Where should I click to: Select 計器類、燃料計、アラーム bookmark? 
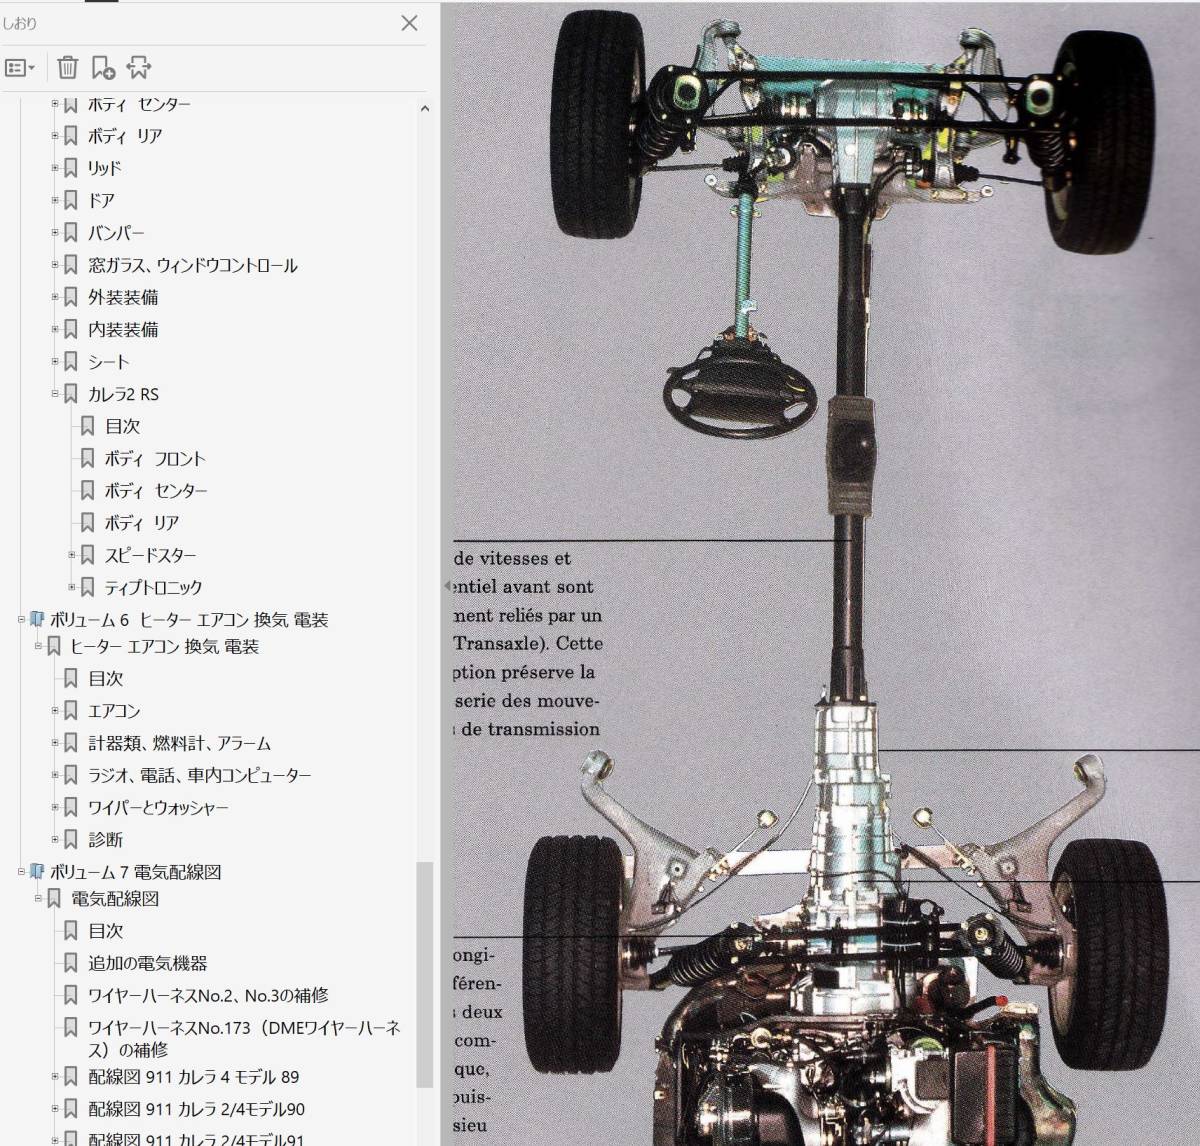pyautogui.click(x=180, y=743)
